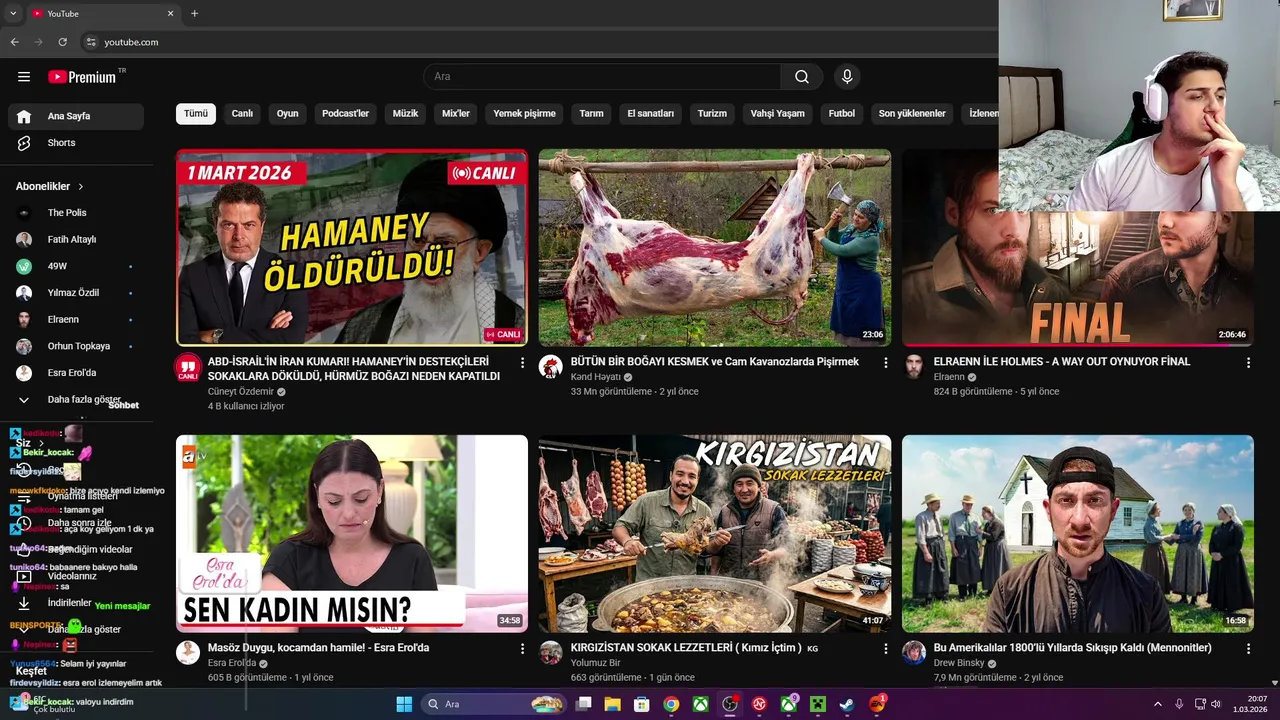This screenshot has width=1280, height=720.
Task: Go back with browser back arrow
Action: (x=14, y=42)
